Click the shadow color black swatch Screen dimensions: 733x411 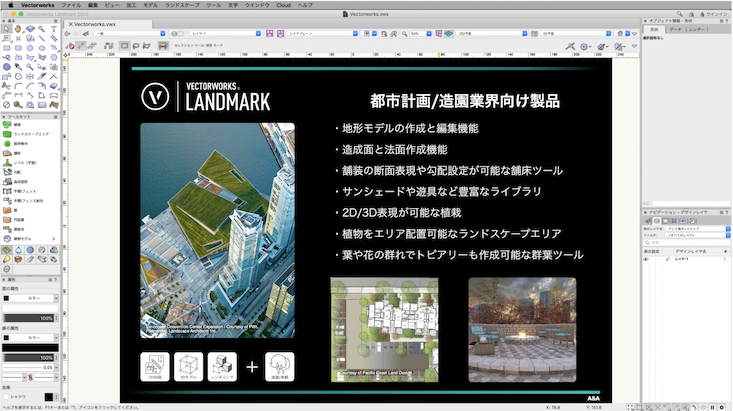click(x=49, y=397)
